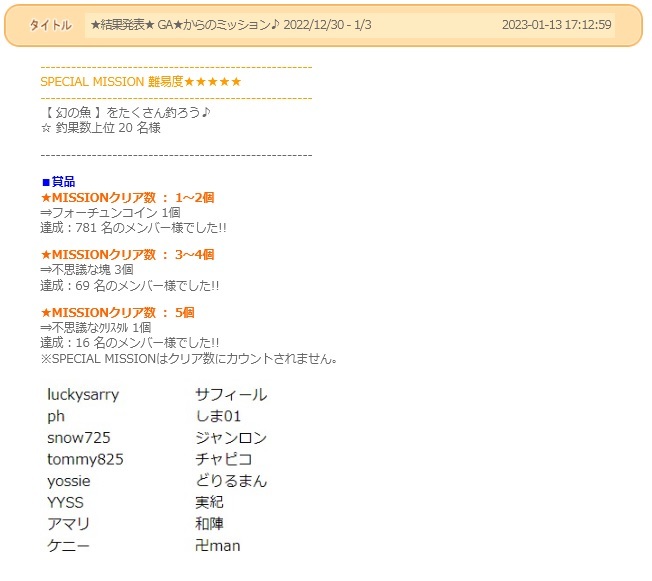Select the フォーチュンコイン 1個 prize line
The image size is (652, 581).
click(x=110, y=213)
